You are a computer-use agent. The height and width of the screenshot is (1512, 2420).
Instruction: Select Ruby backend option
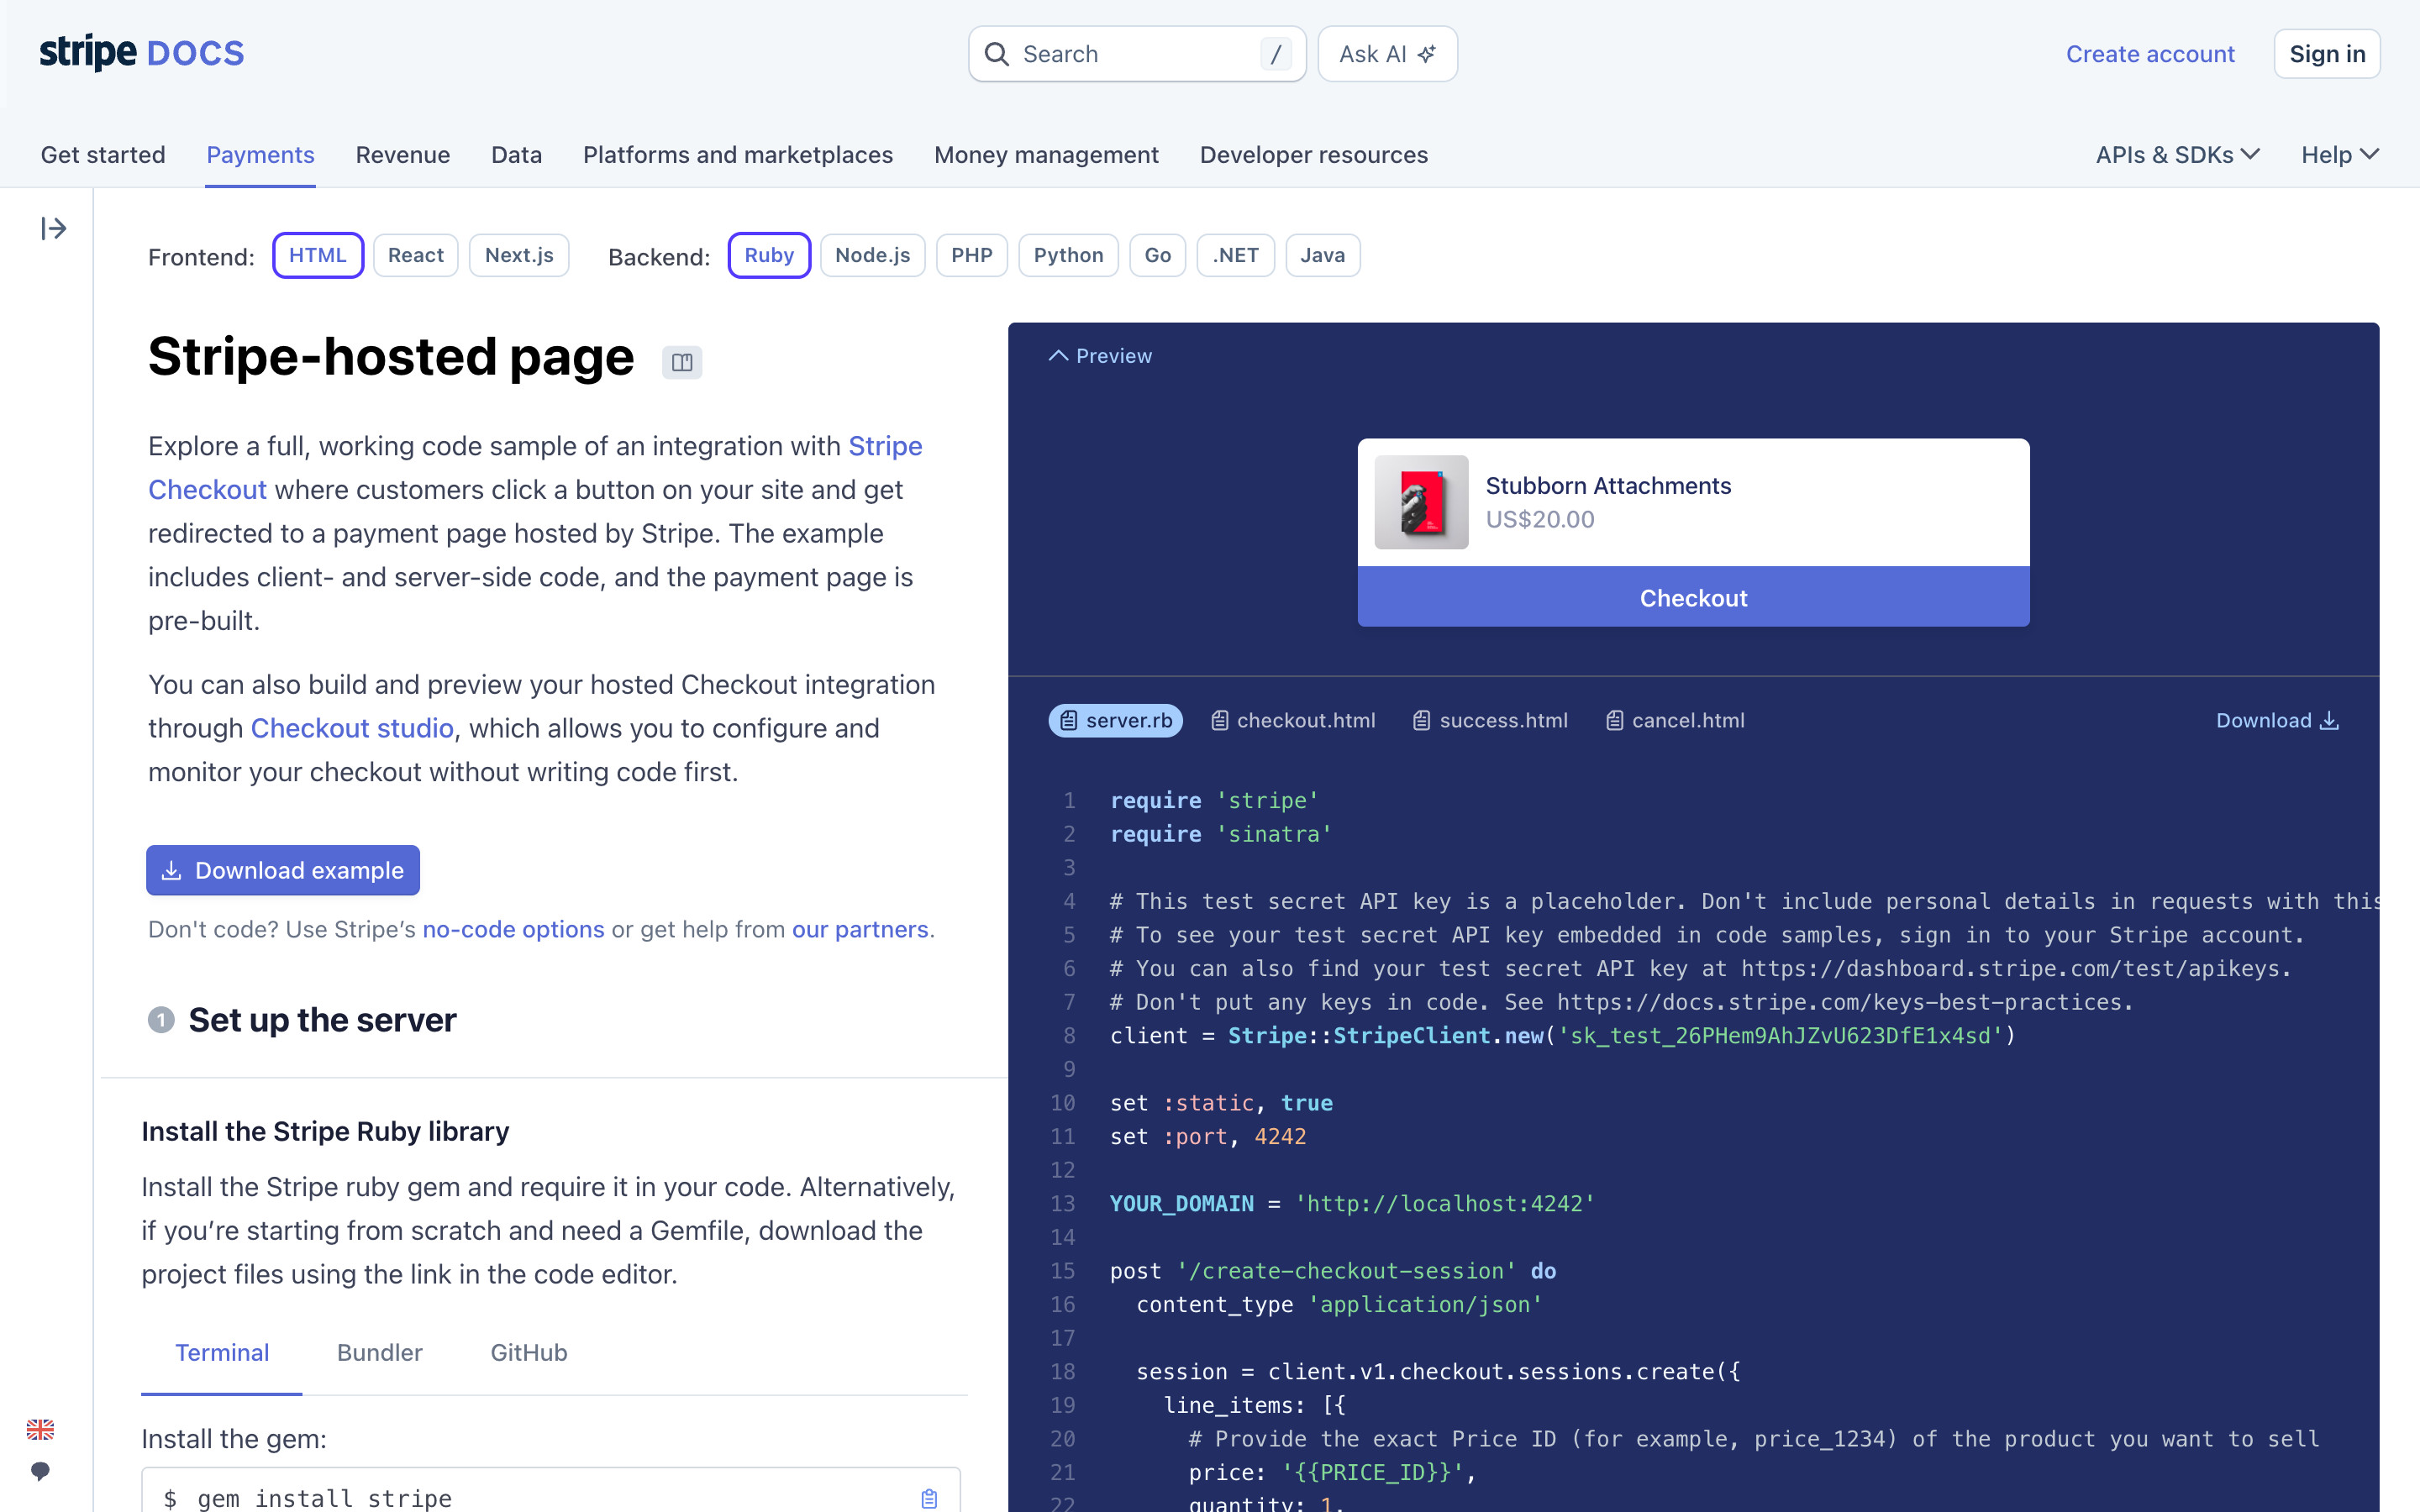tap(769, 255)
